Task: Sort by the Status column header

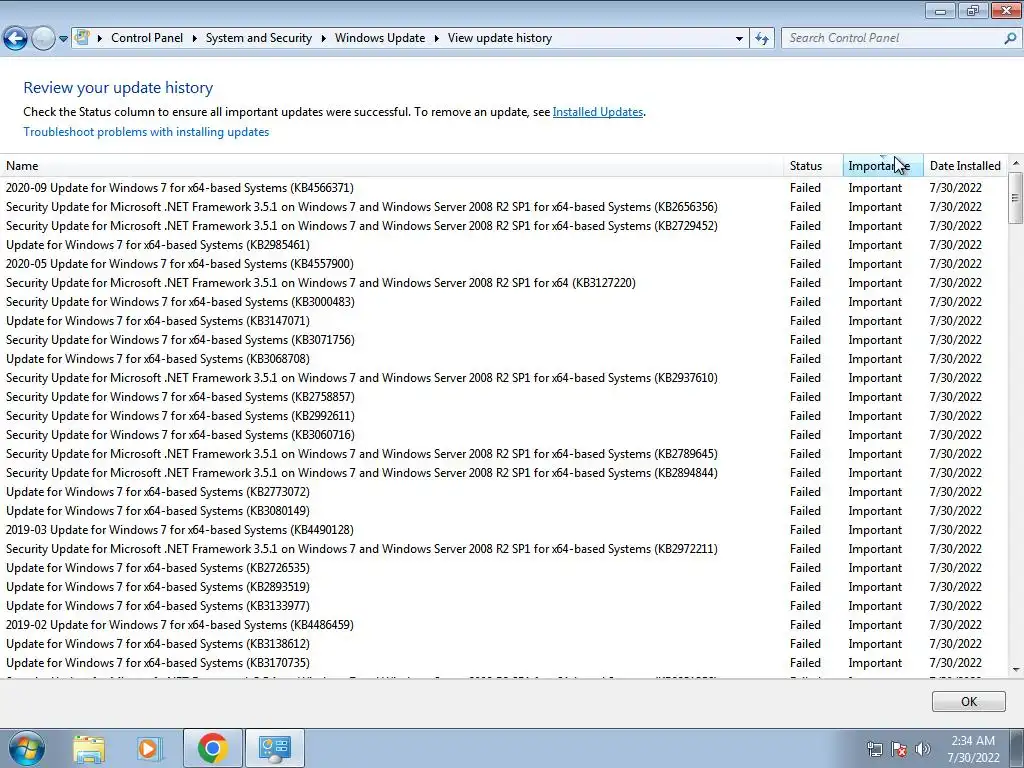Action: click(x=813, y=166)
